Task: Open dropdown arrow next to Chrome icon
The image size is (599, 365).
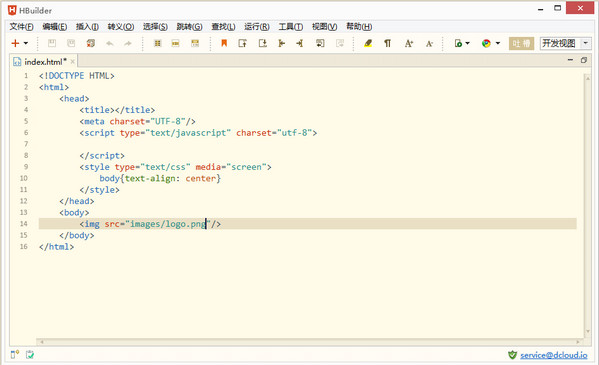Action: 498,43
